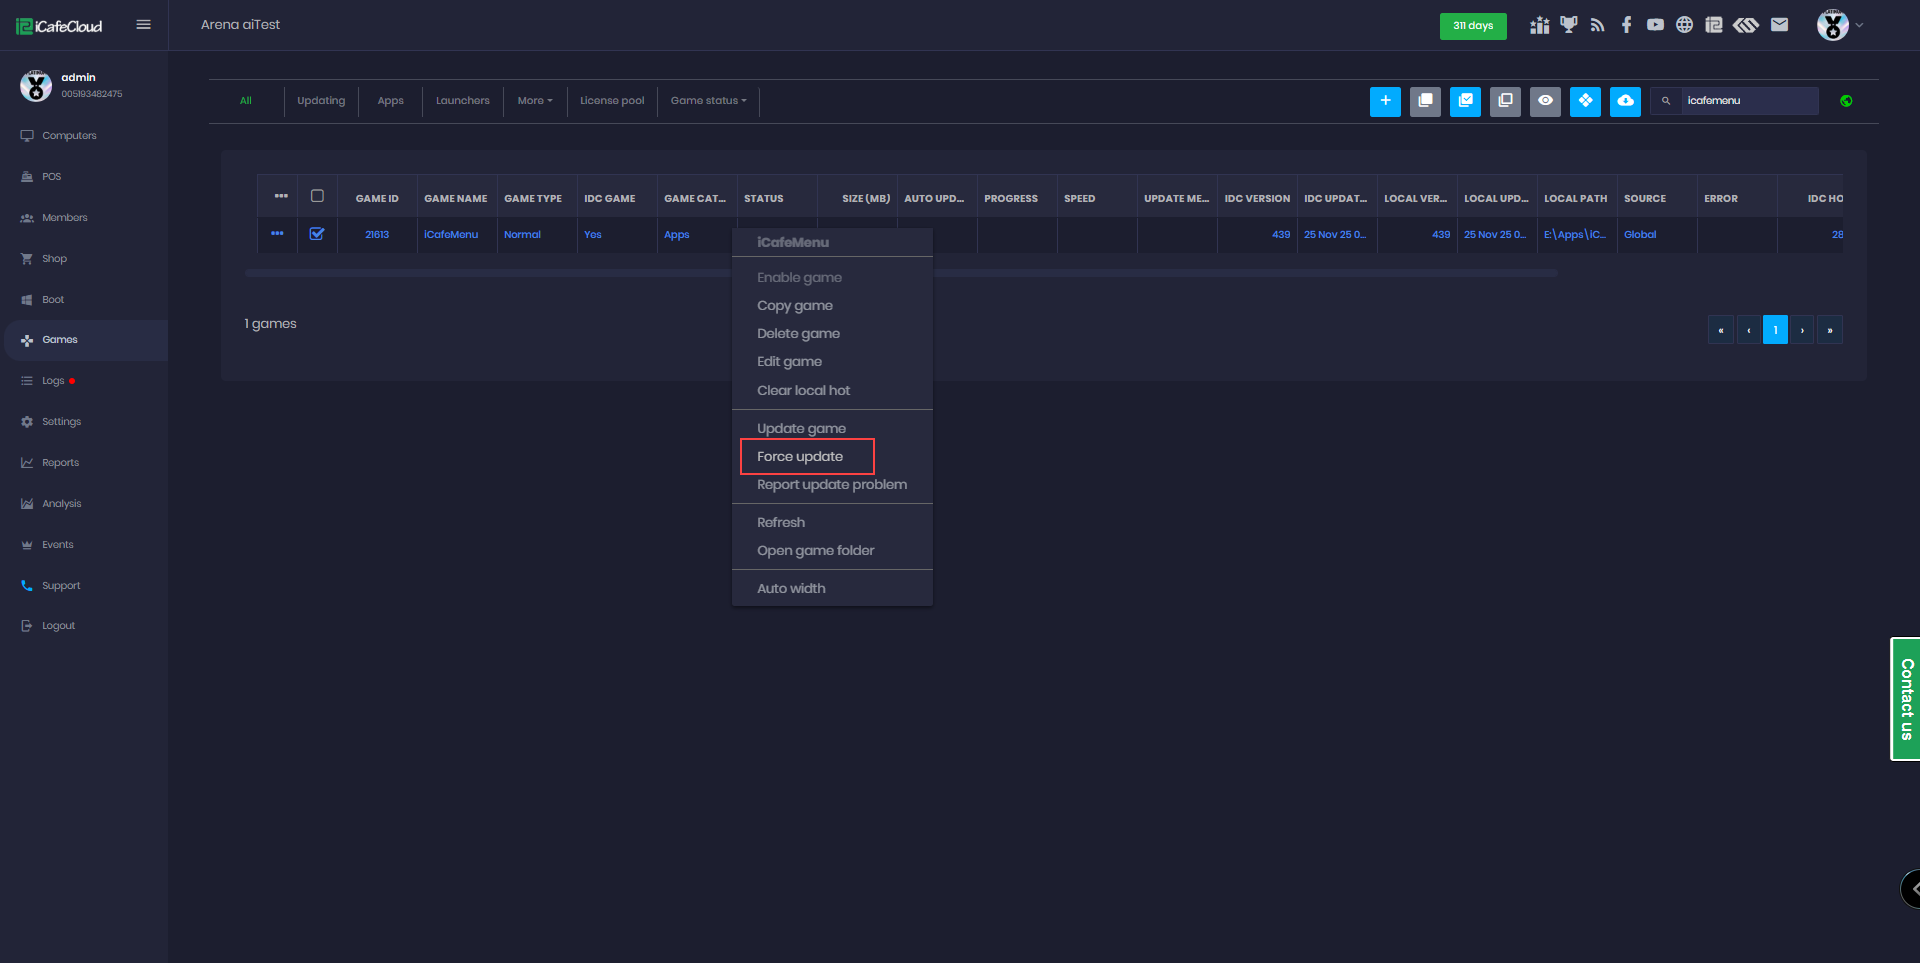Click the RSS feed icon

1597,25
